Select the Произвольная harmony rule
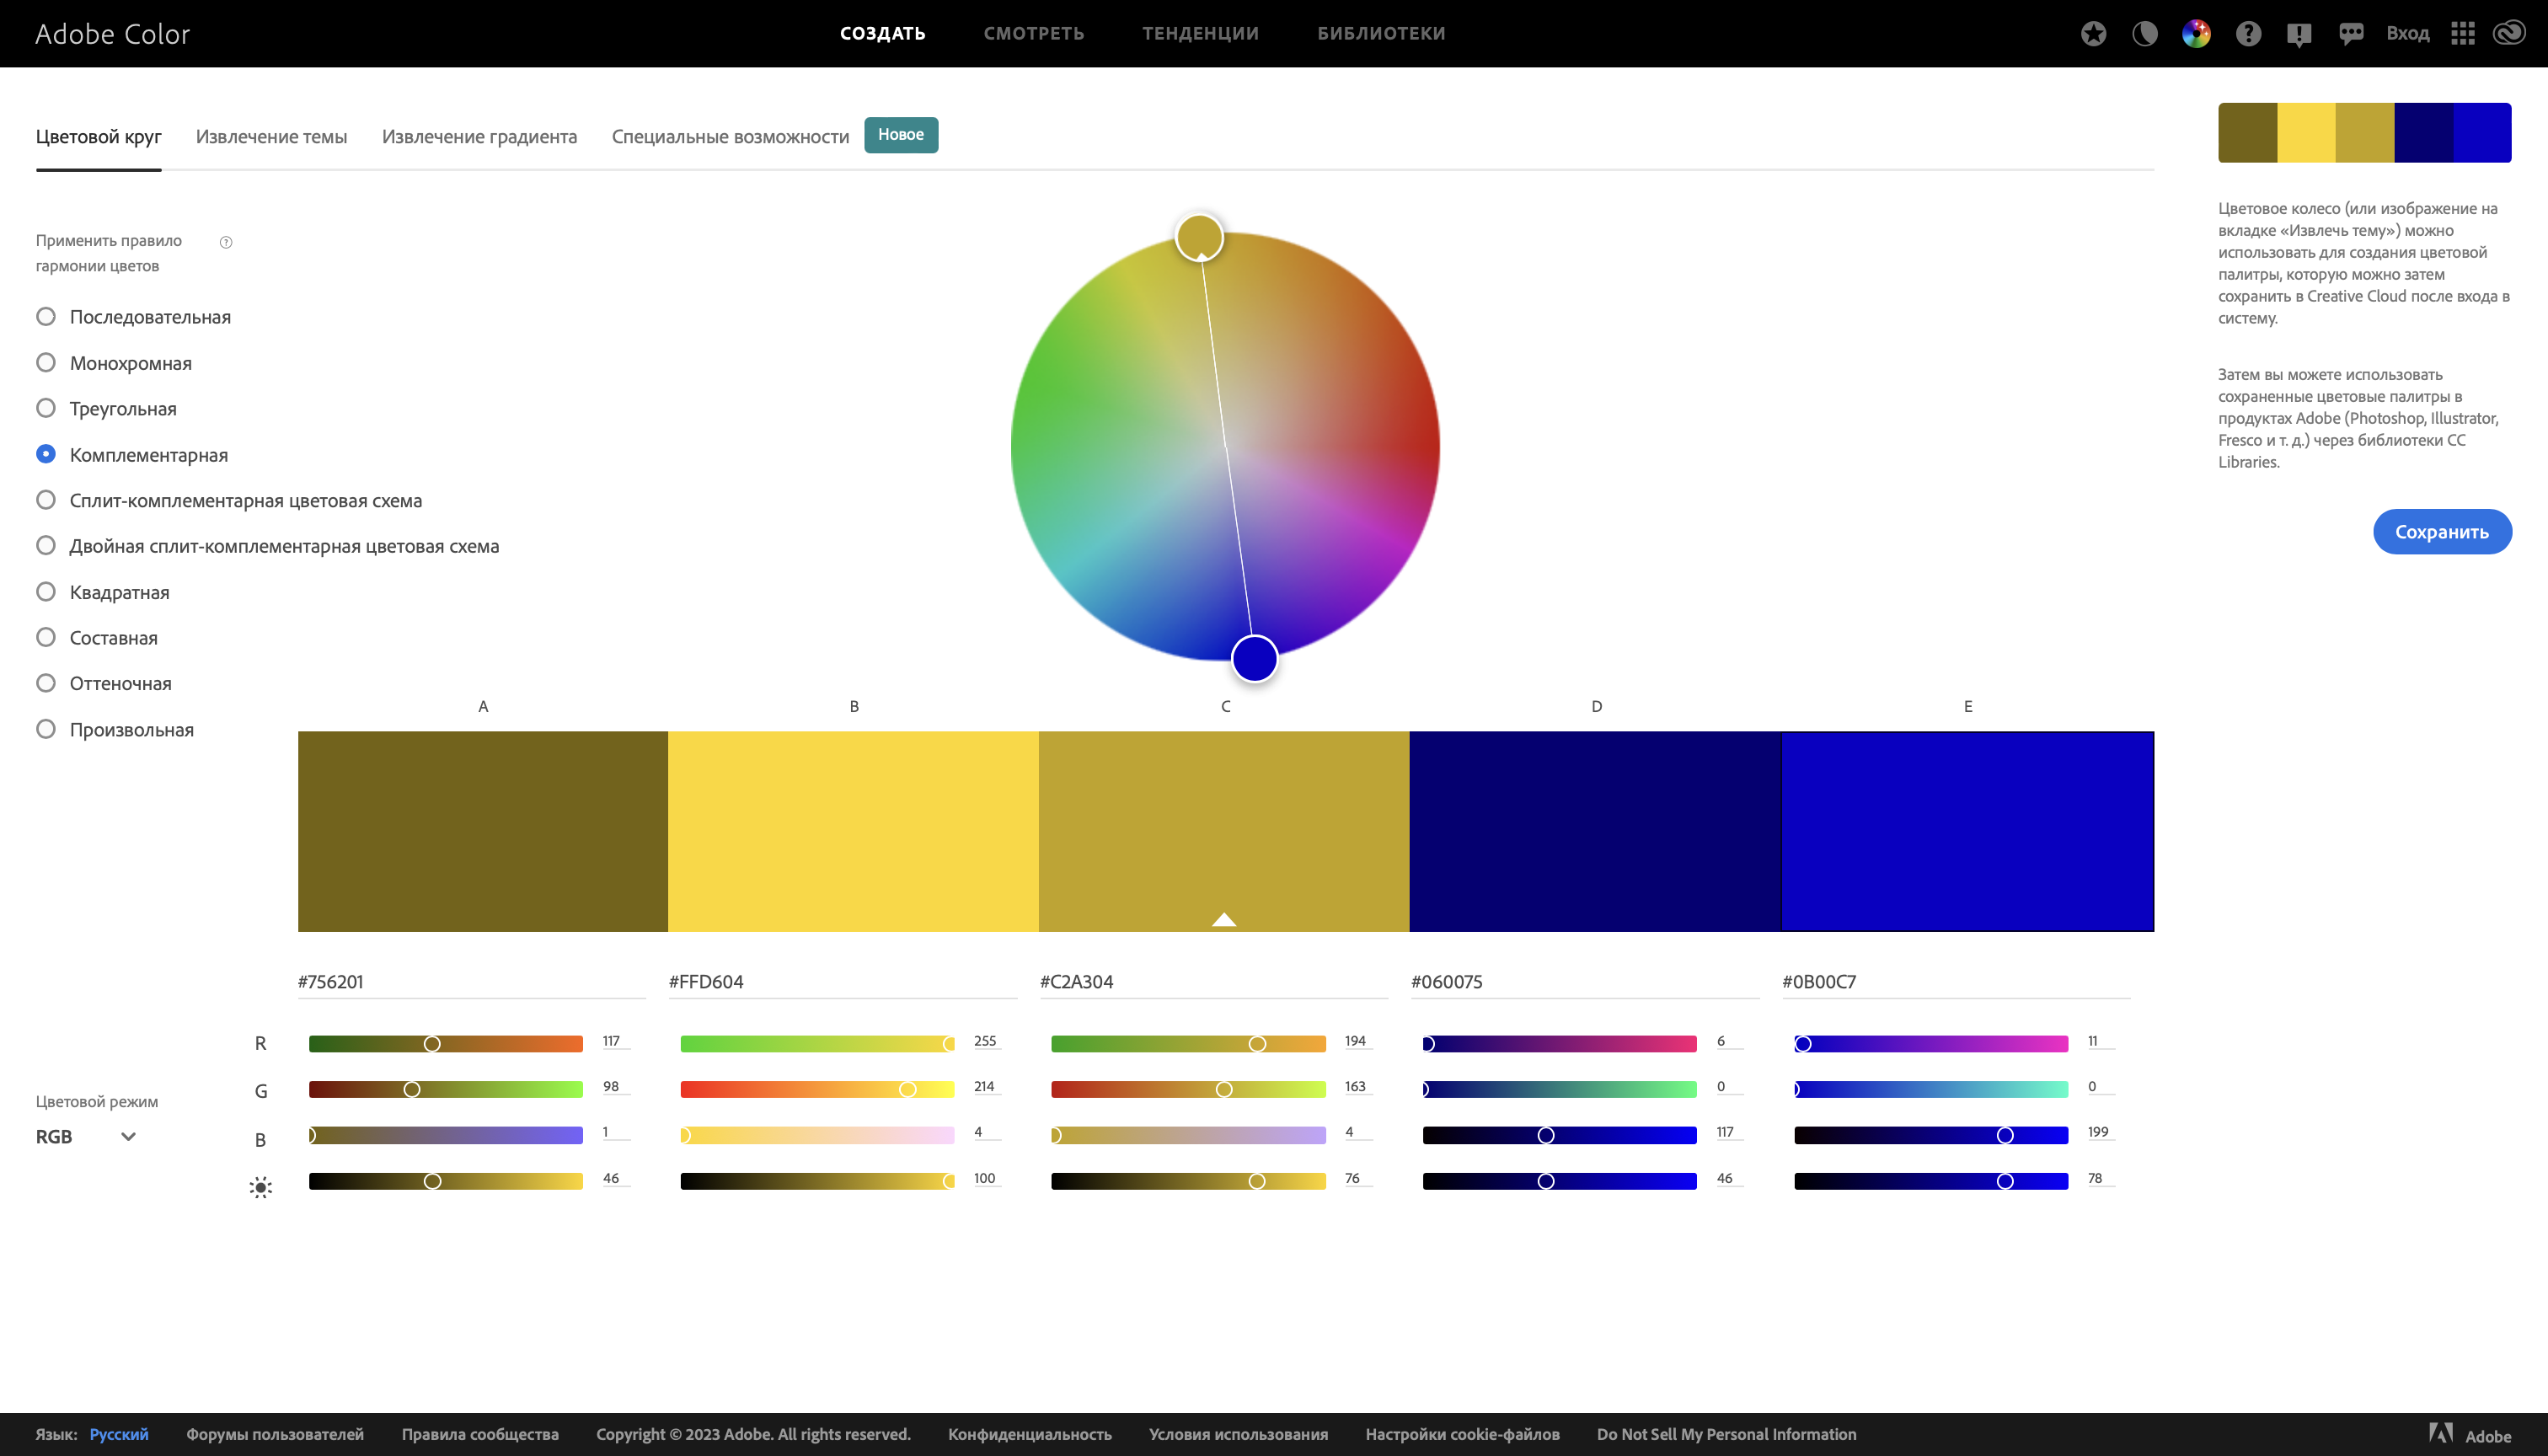The width and height of the screenshot is (2548, 1456). (x=115, y=729)
